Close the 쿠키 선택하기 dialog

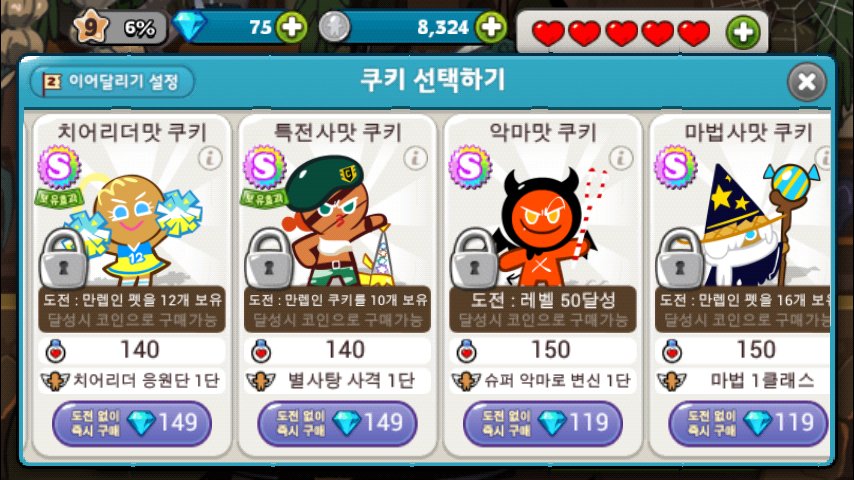click(x=807, y=82)
